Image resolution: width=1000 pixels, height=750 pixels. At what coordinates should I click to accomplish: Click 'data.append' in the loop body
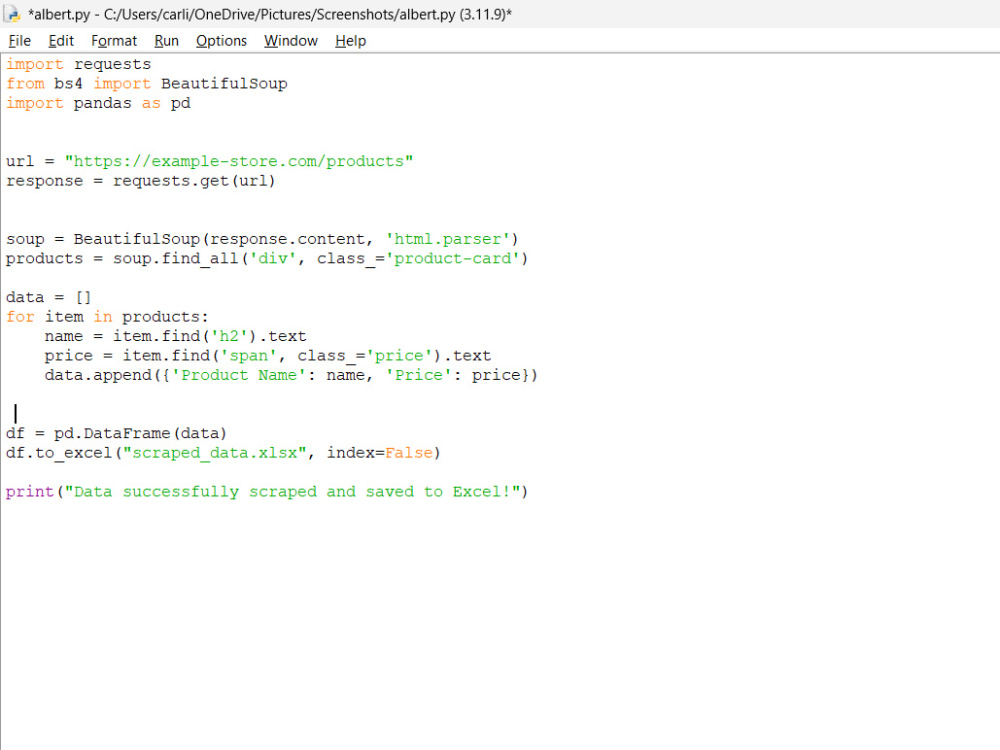(x=98, y=375)
